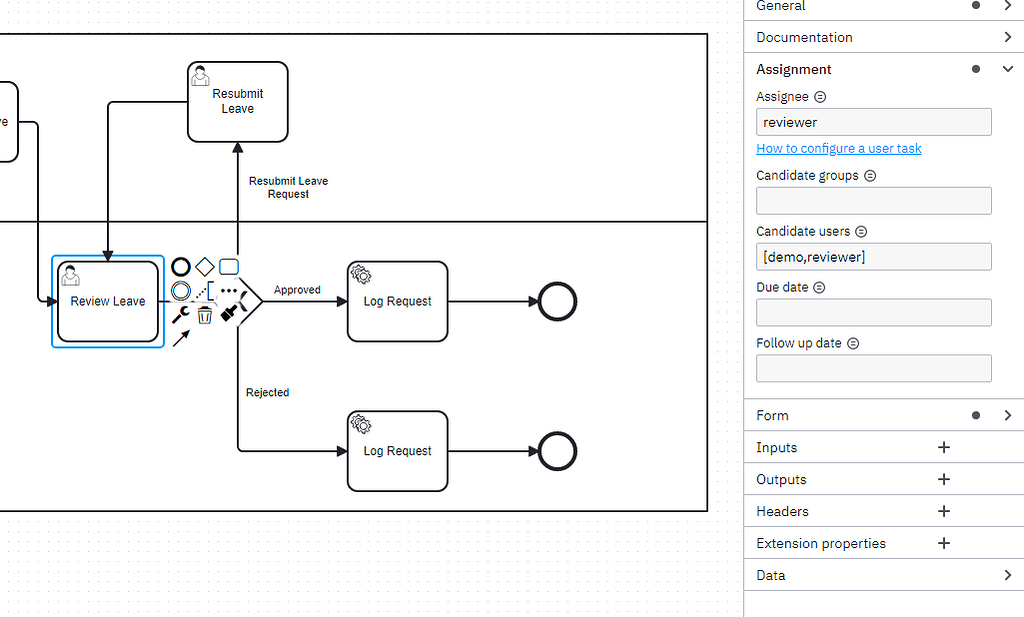
Task: Toggle FEEL expression for Candidate groups
Action: pyautogui.click(x=869, y=175)
